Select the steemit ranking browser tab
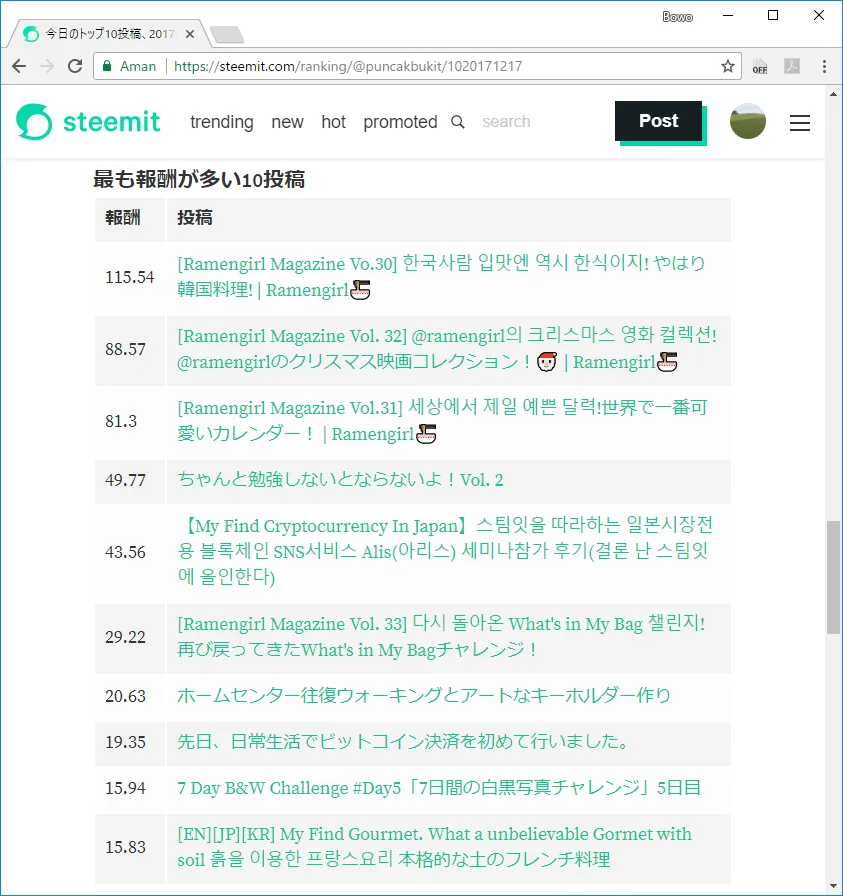This screenshot has width=843, height=896. pos(109,34)
